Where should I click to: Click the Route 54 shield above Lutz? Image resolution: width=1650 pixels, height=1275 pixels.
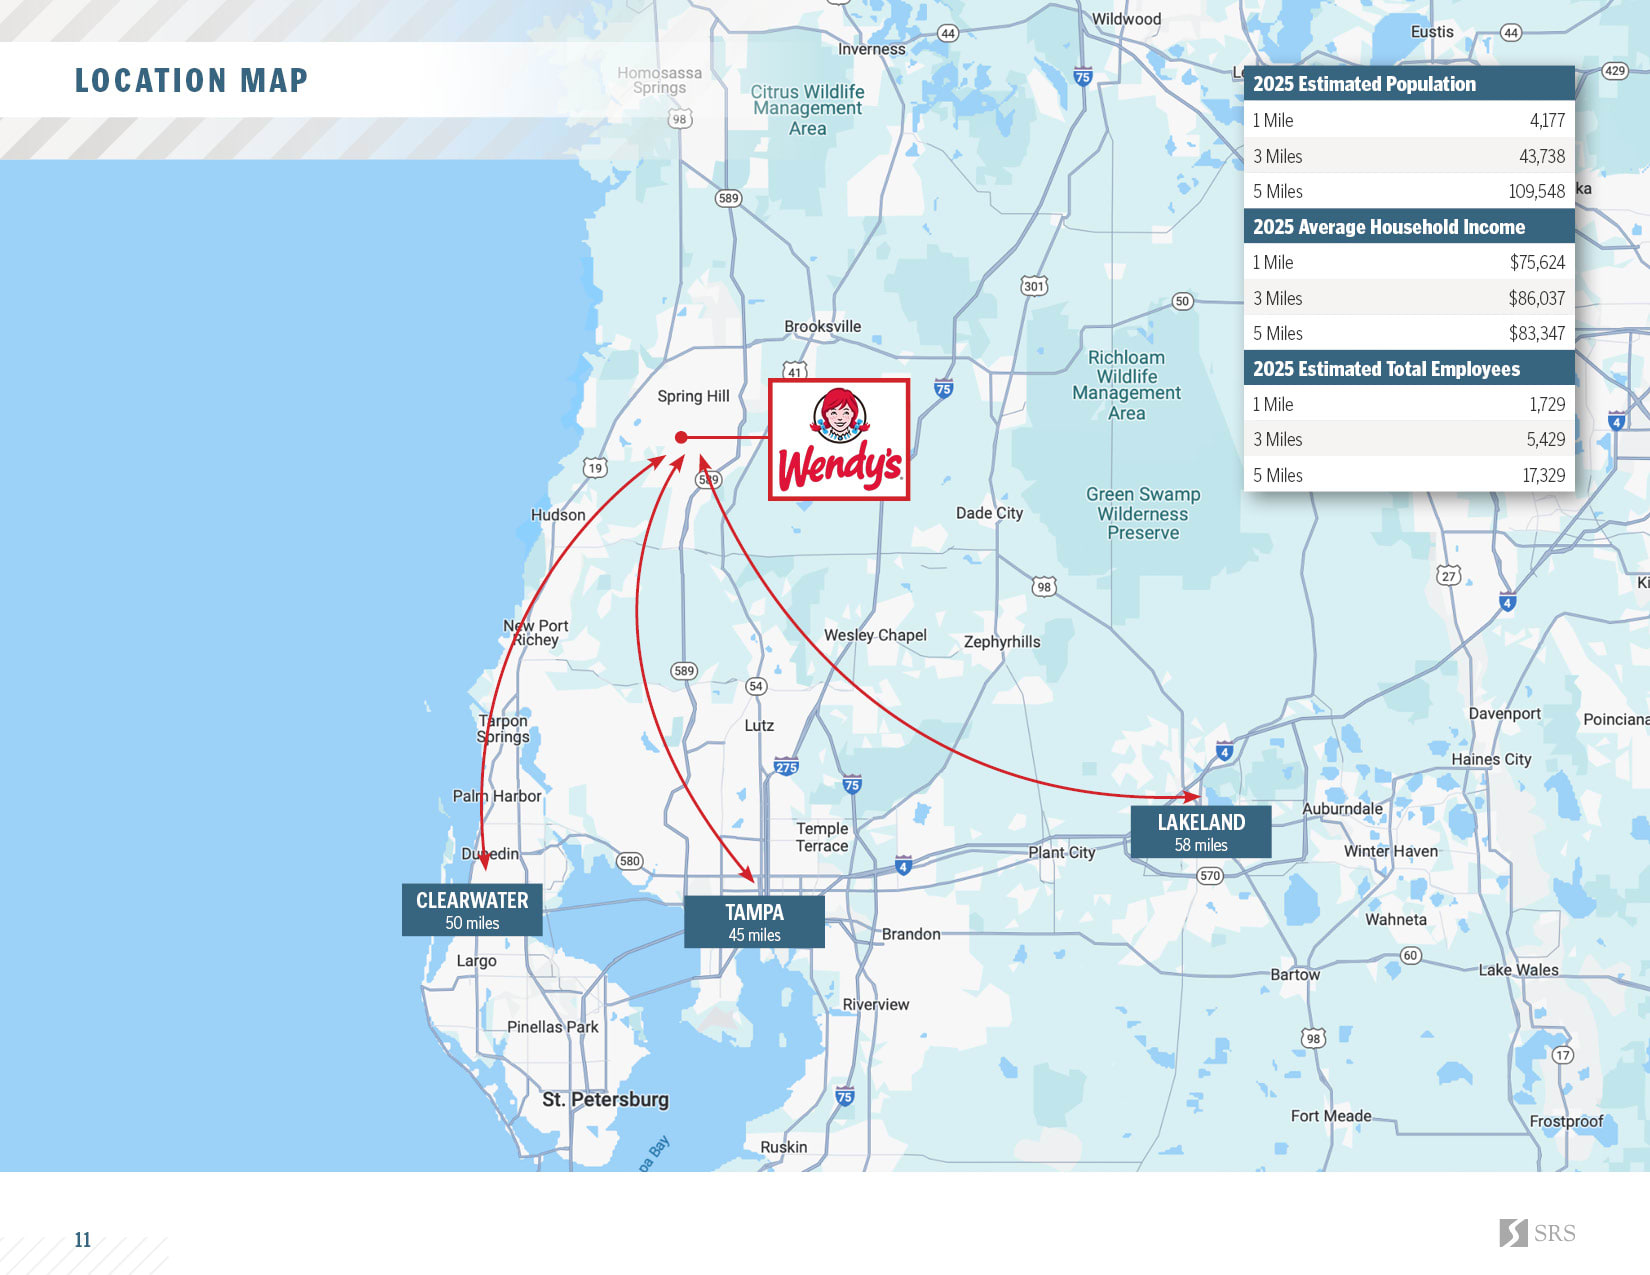756,686
